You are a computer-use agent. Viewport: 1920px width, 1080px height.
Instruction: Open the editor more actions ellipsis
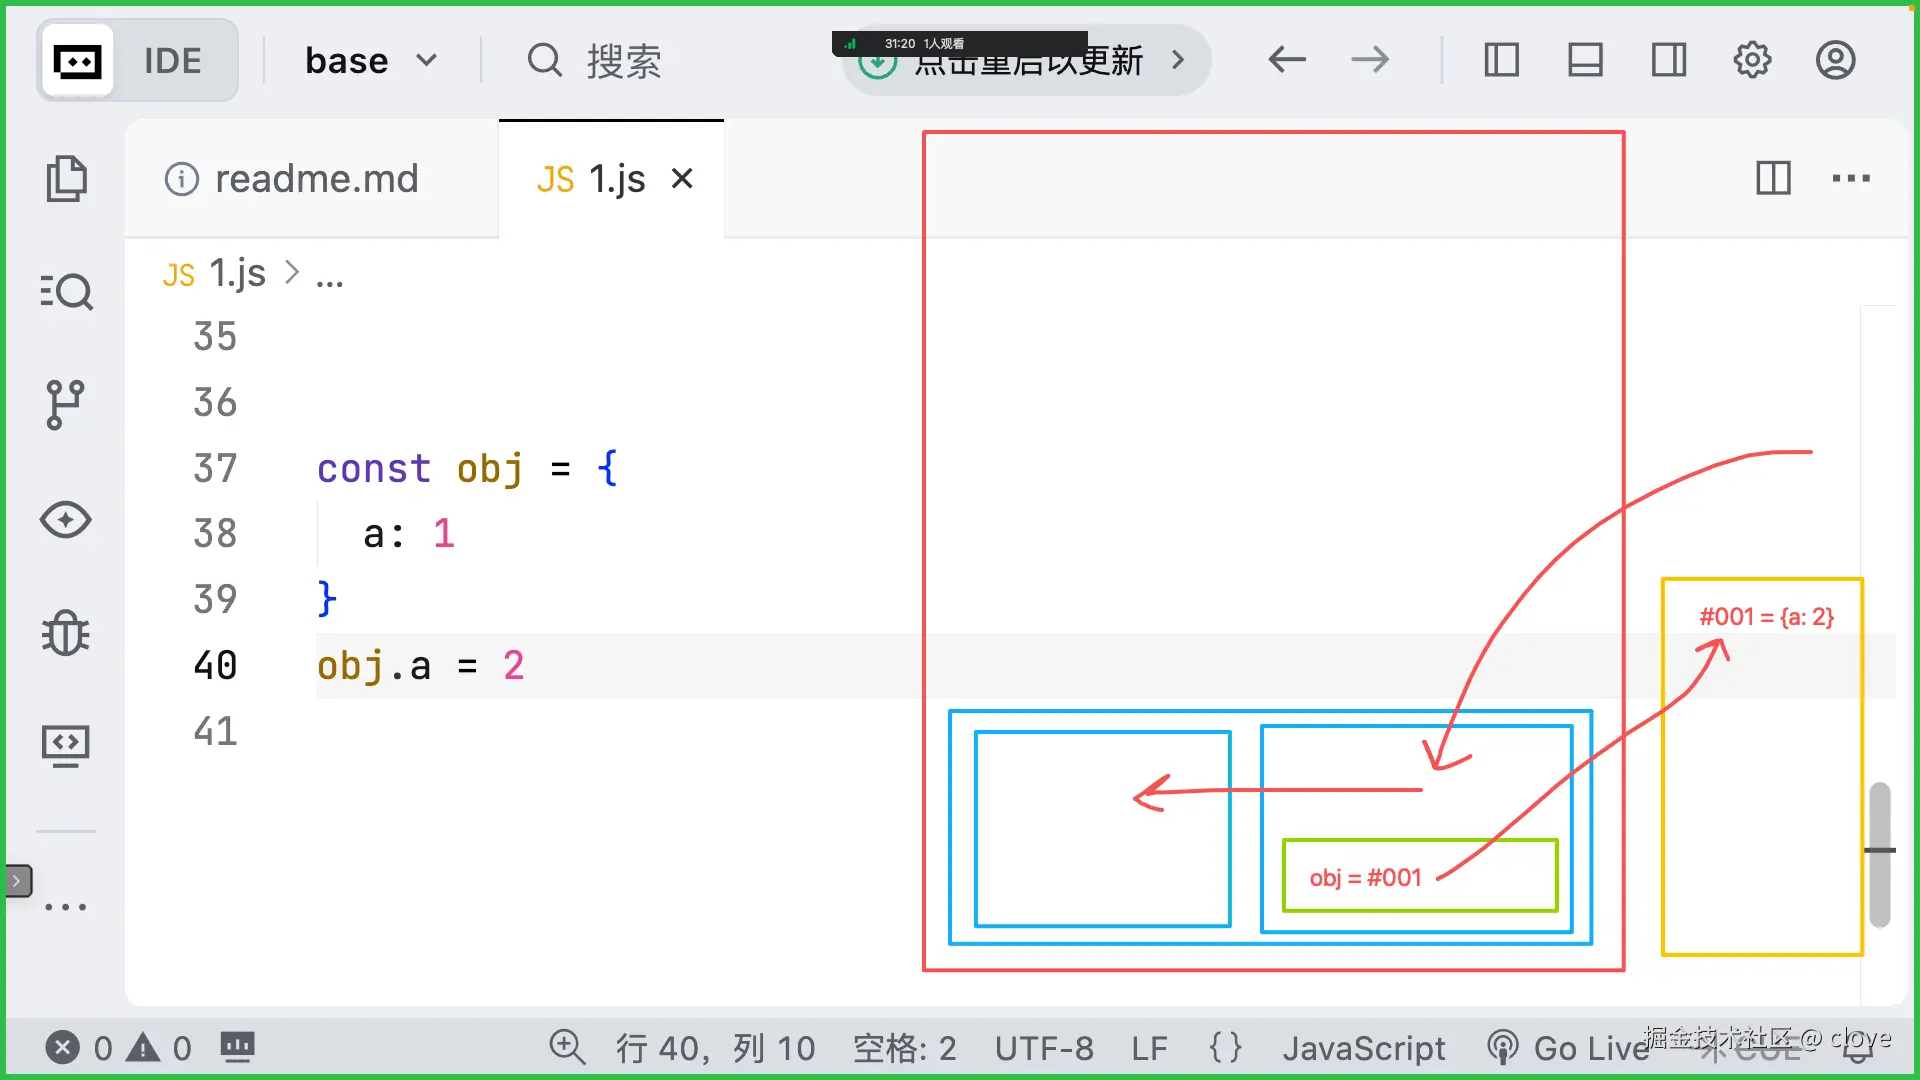1851,179
